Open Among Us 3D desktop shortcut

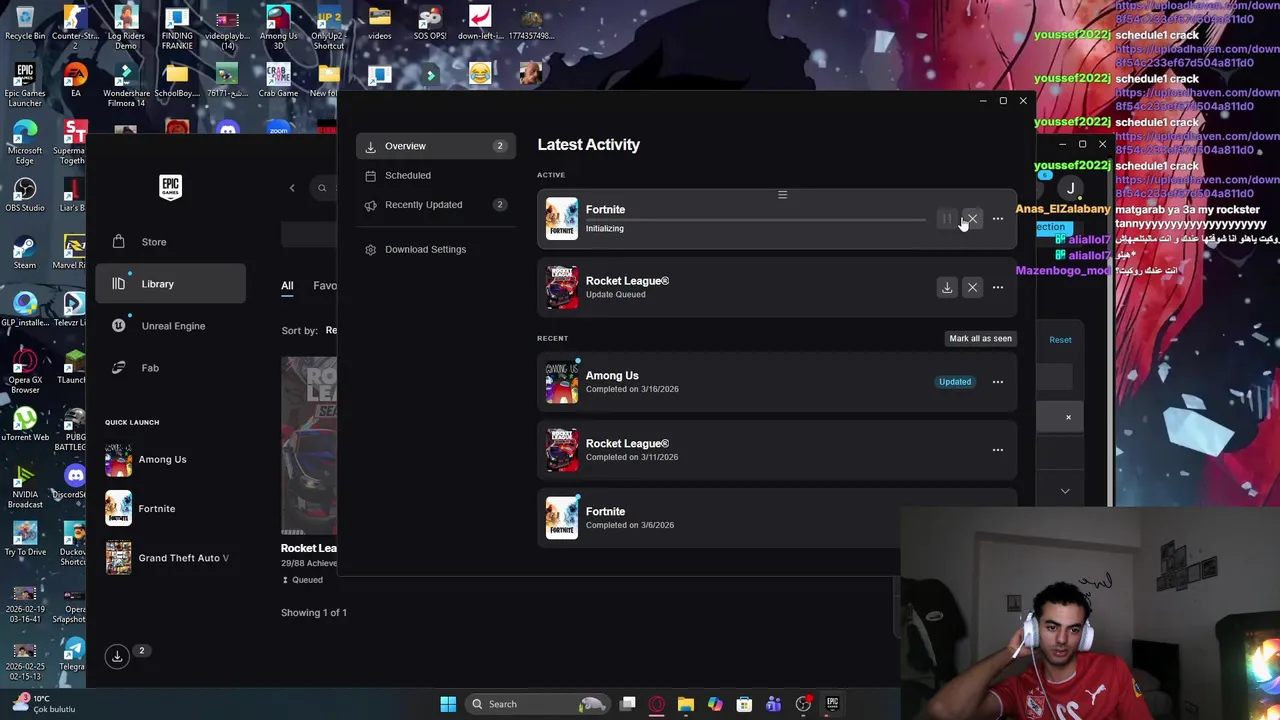pos(278,27)
